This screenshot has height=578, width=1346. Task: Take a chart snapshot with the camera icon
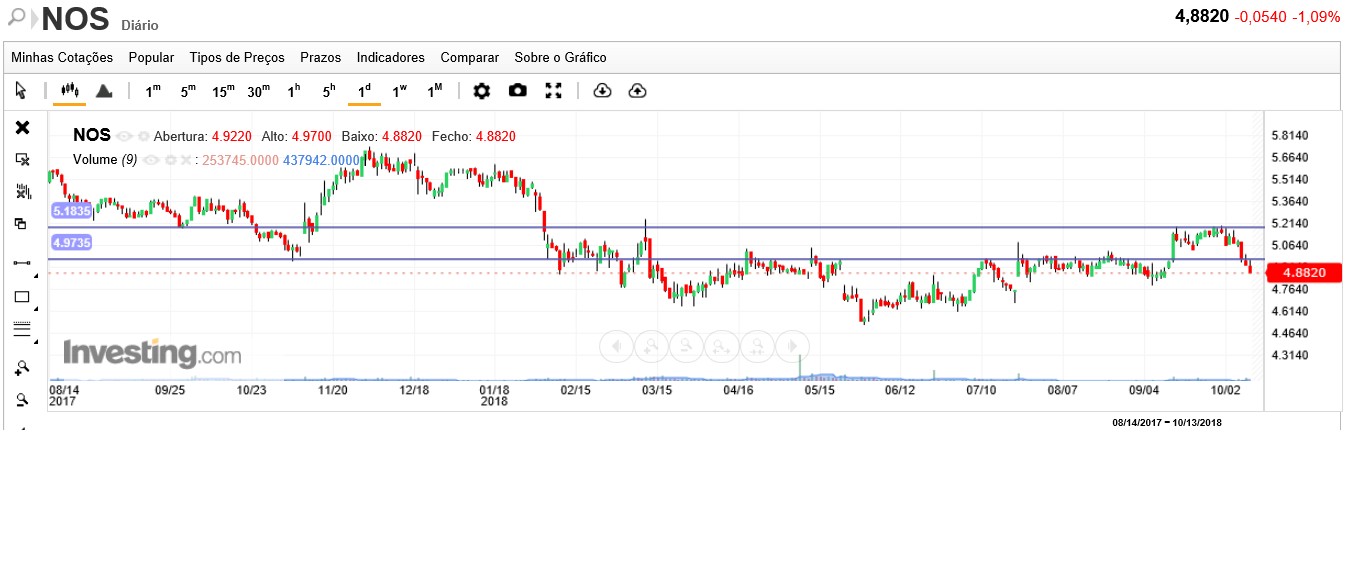coord(517,91)
